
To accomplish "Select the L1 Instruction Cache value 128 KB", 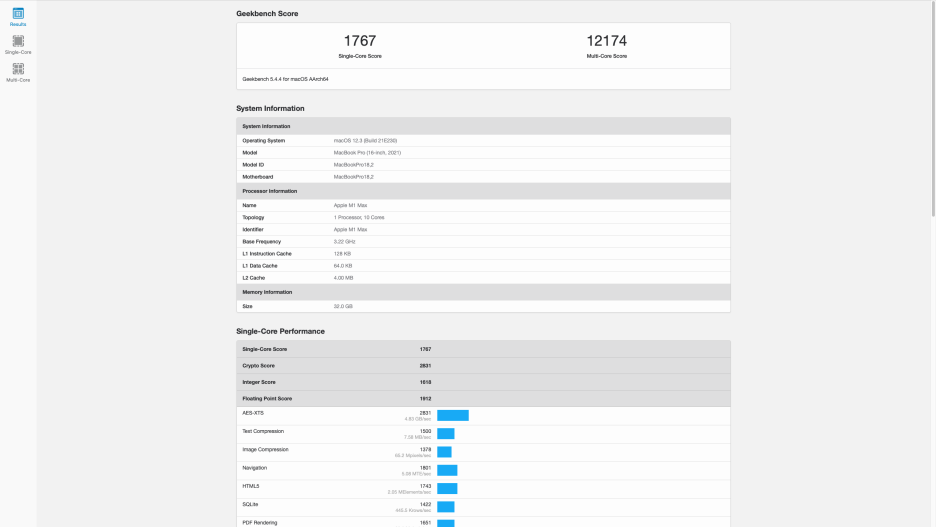I will click(x=342, y=254).
